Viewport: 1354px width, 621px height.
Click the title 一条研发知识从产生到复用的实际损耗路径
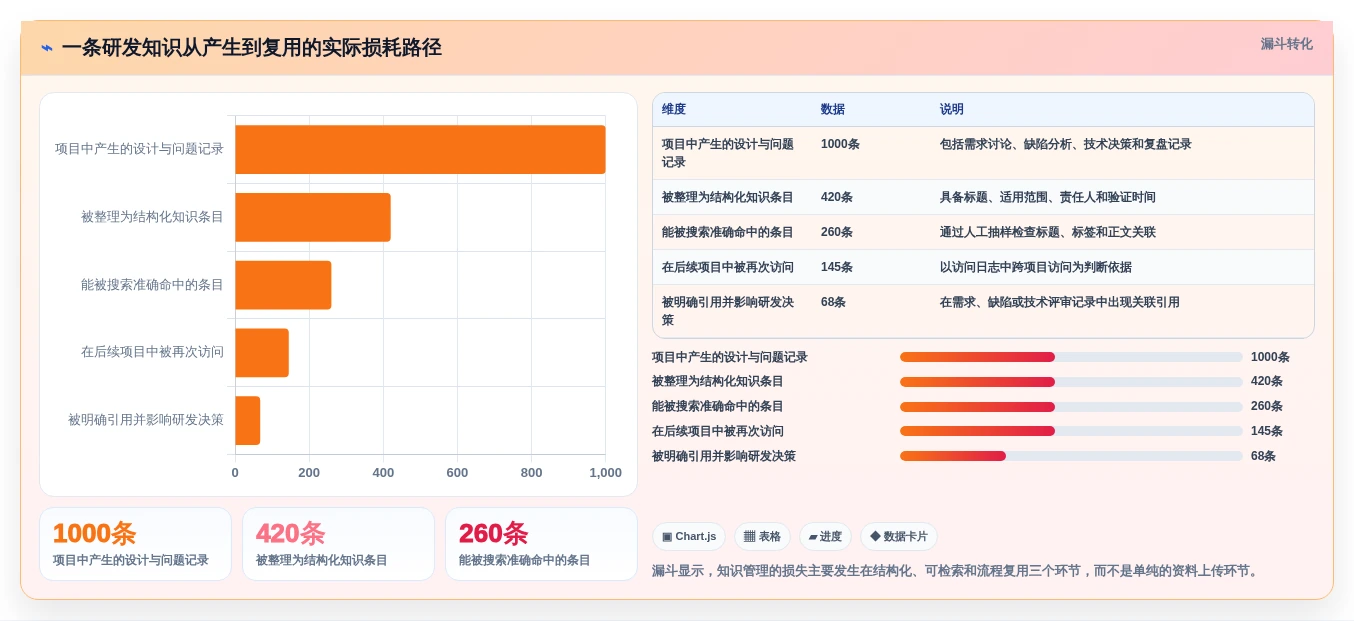(252, 48)
